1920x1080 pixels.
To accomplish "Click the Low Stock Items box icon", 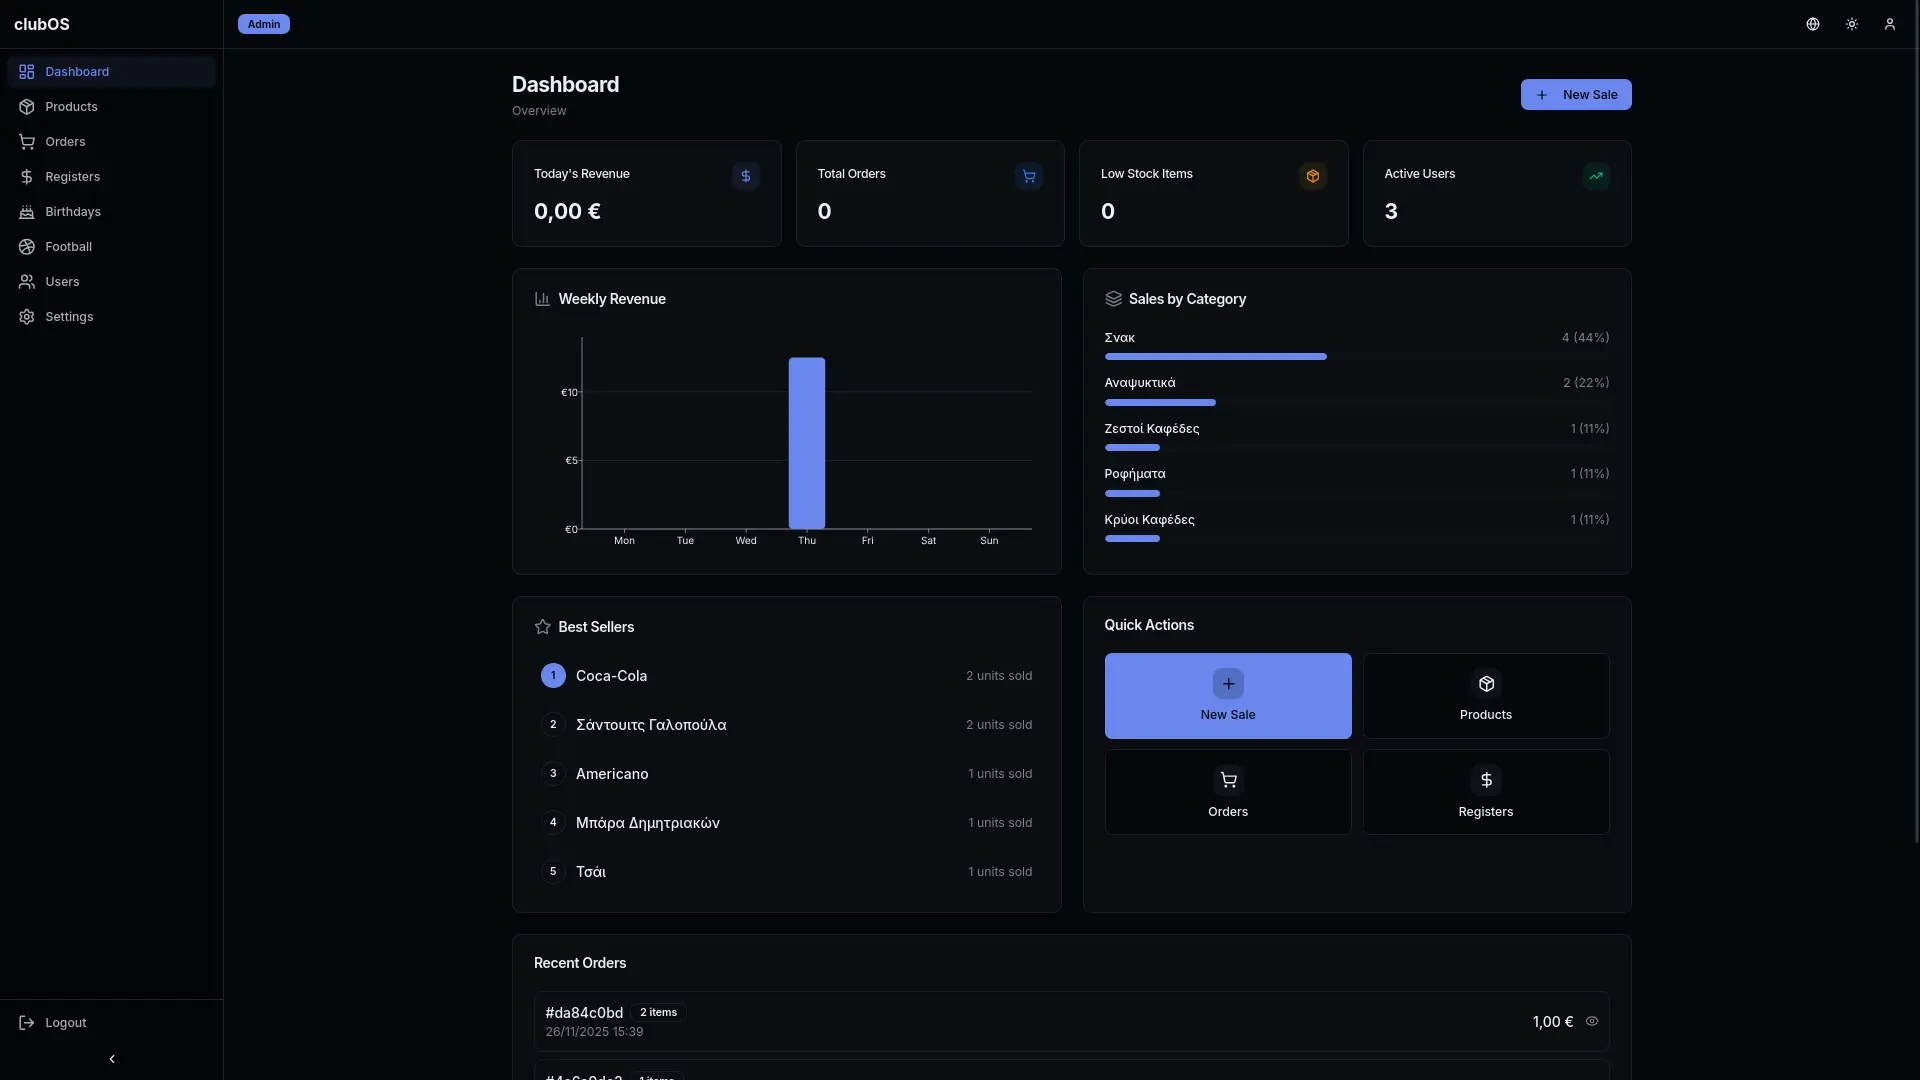I will (x=1312, y=176).
